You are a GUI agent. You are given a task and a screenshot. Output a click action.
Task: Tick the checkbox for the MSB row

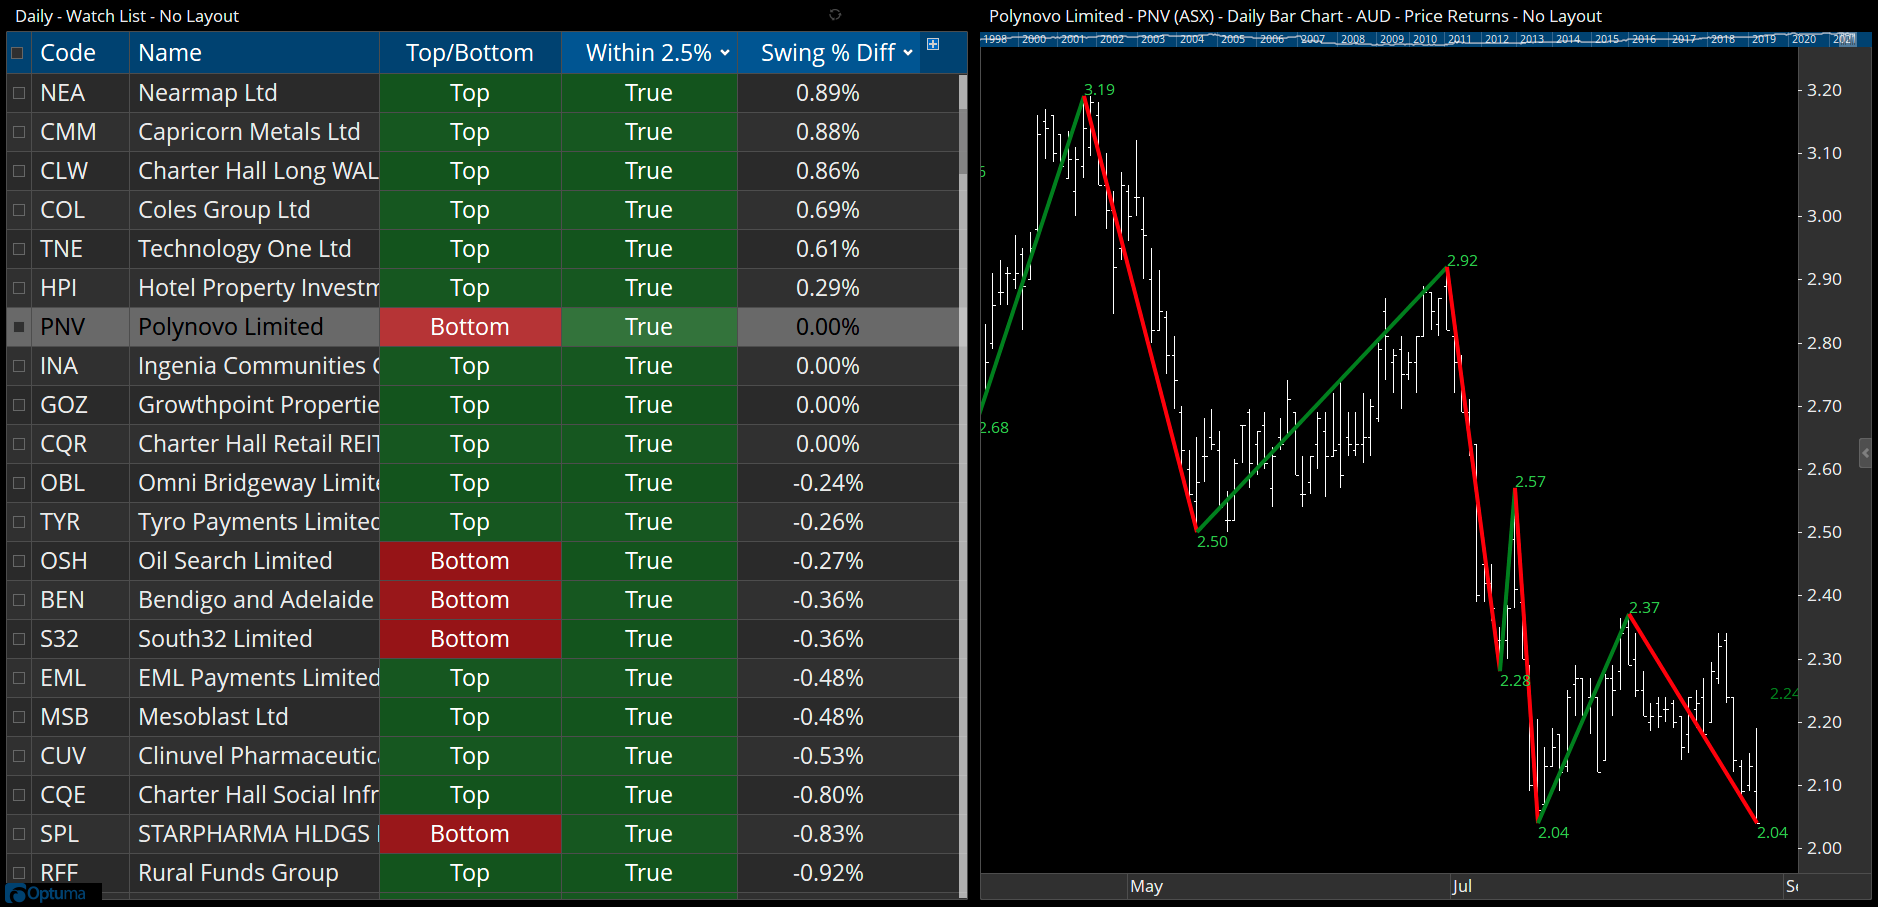coord(18,717)
